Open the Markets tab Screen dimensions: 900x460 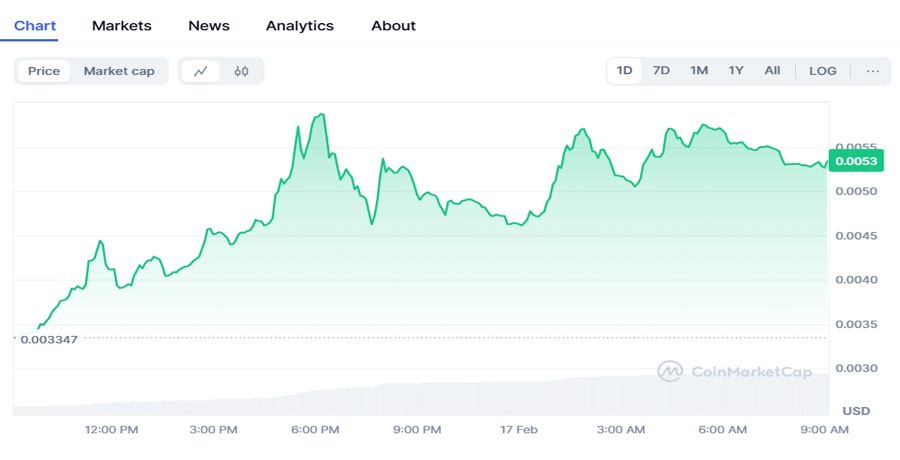click(121, 25)
